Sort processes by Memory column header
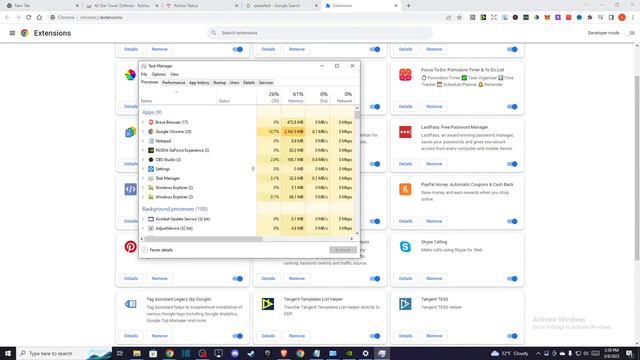The height and width of the screenshot is (360, 640). coord(293,97)
